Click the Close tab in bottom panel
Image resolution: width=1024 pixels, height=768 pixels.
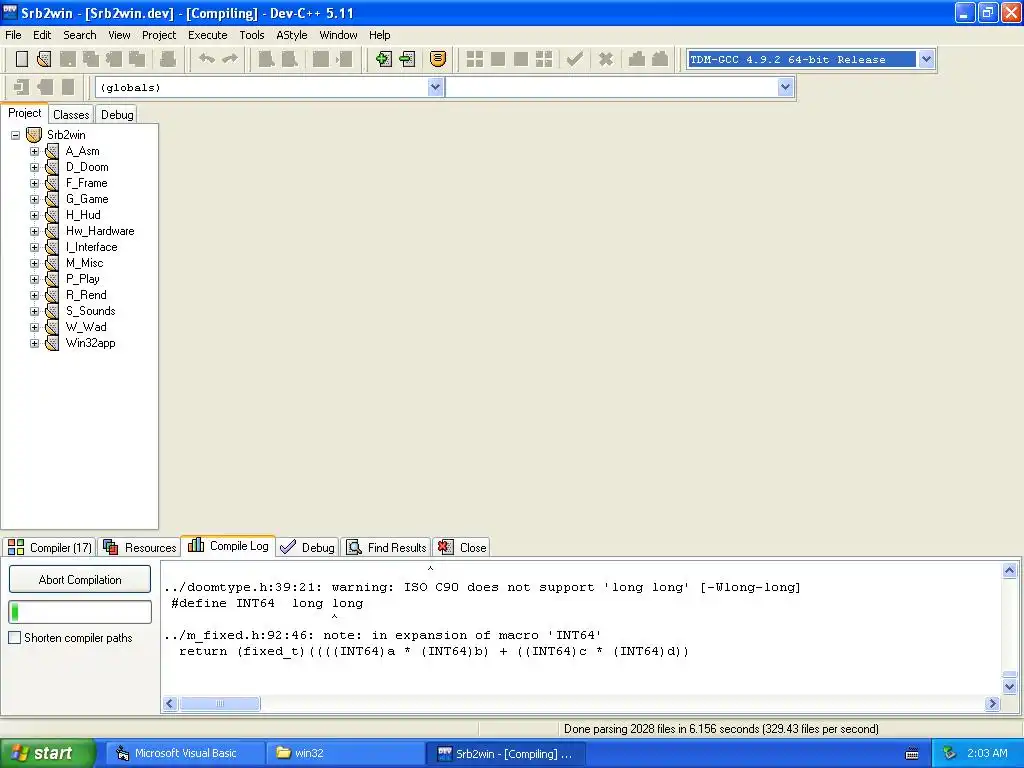[x=462, y=547]
